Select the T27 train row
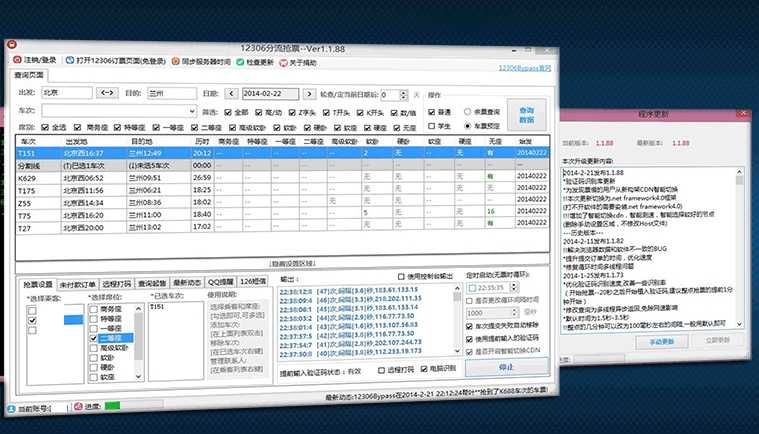The width and height of the screenshot is (759, 434). point(283,226)
